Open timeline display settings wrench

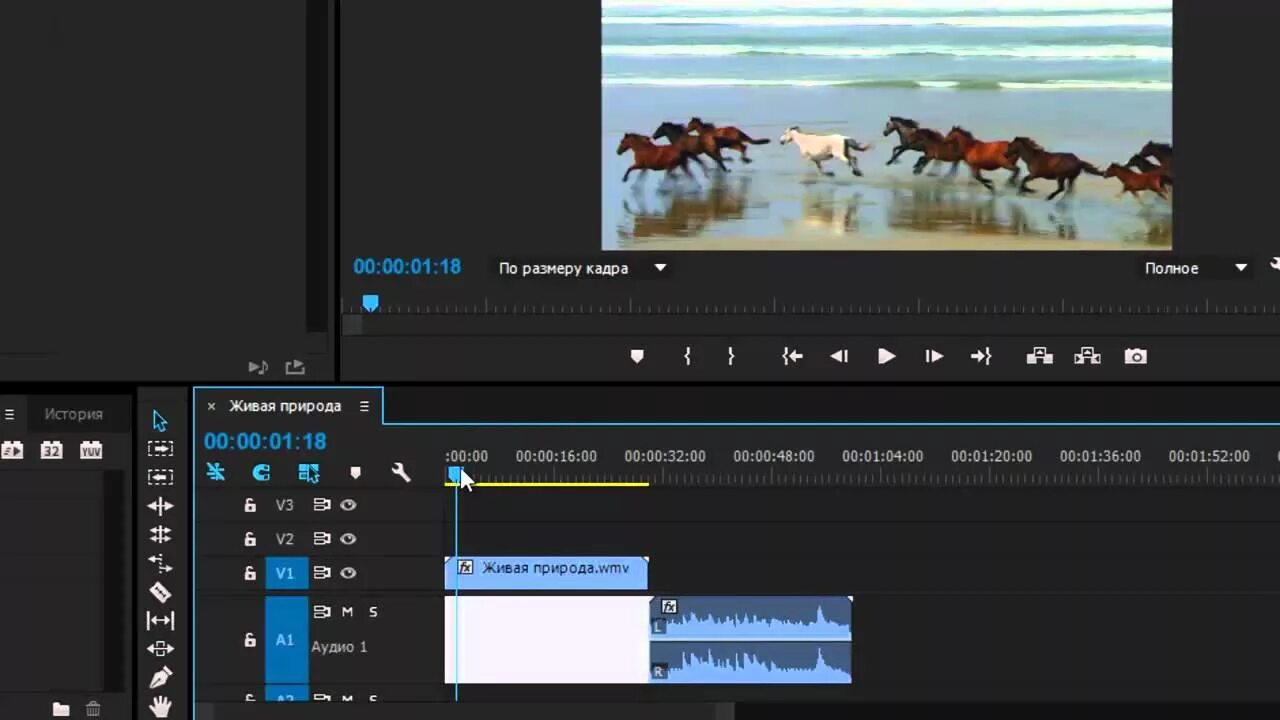[401, 473]
